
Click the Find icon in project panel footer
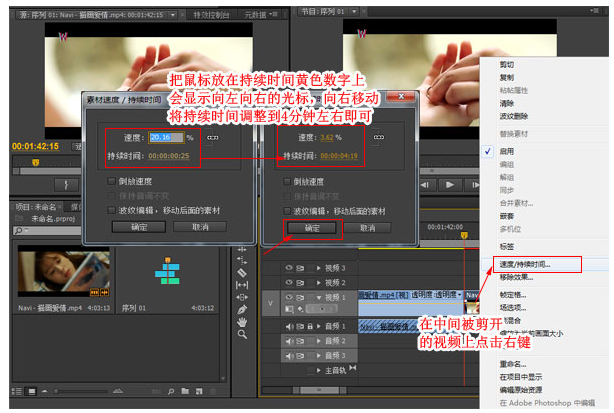click(171, 391)
